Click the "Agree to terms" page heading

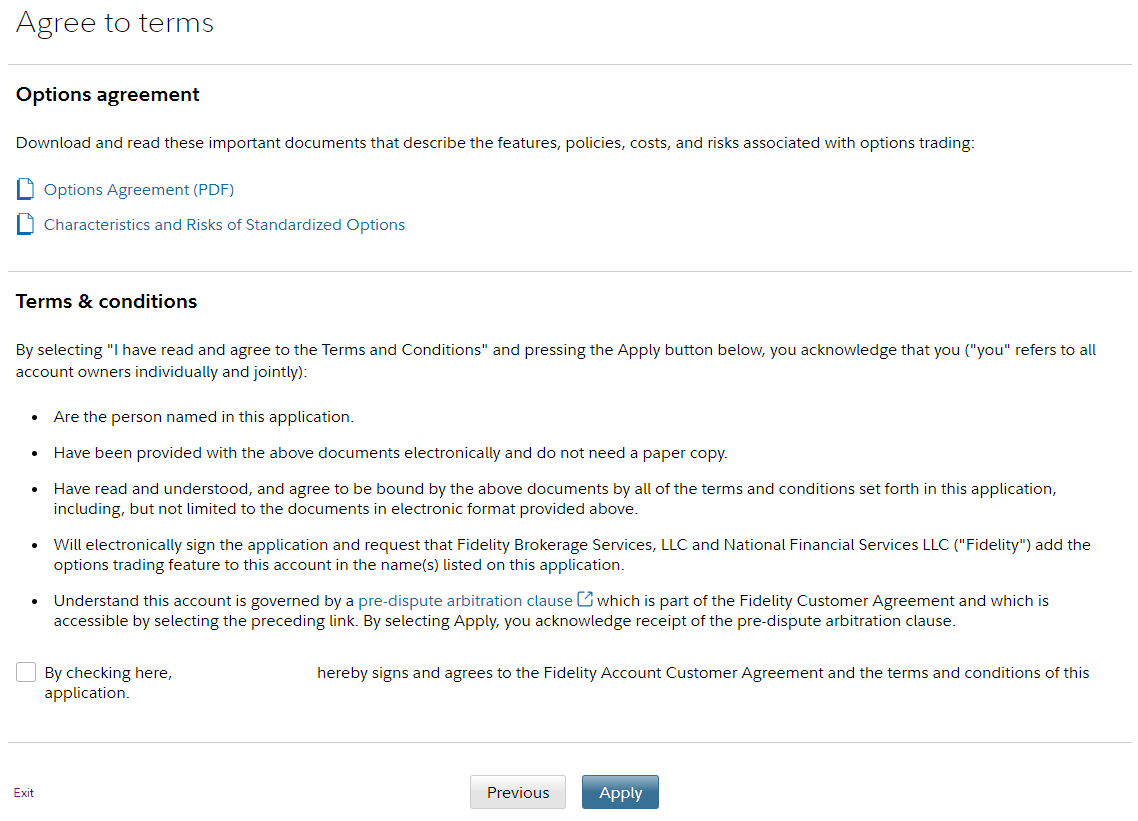115,23
